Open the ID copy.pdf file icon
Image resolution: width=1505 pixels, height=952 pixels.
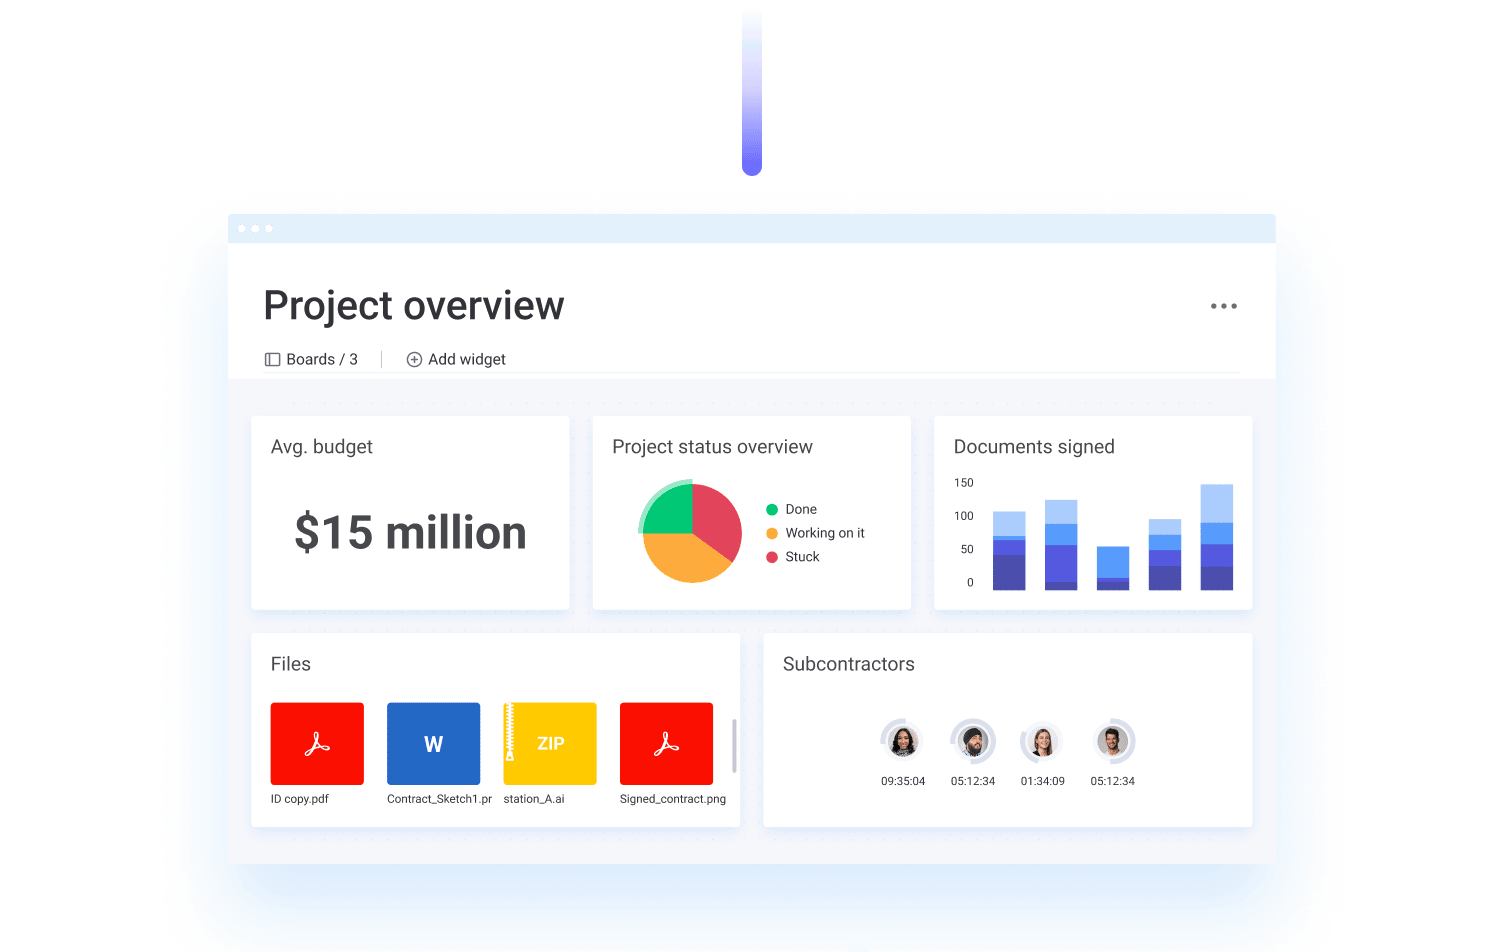pyautogui.click(x=317, y=743)
